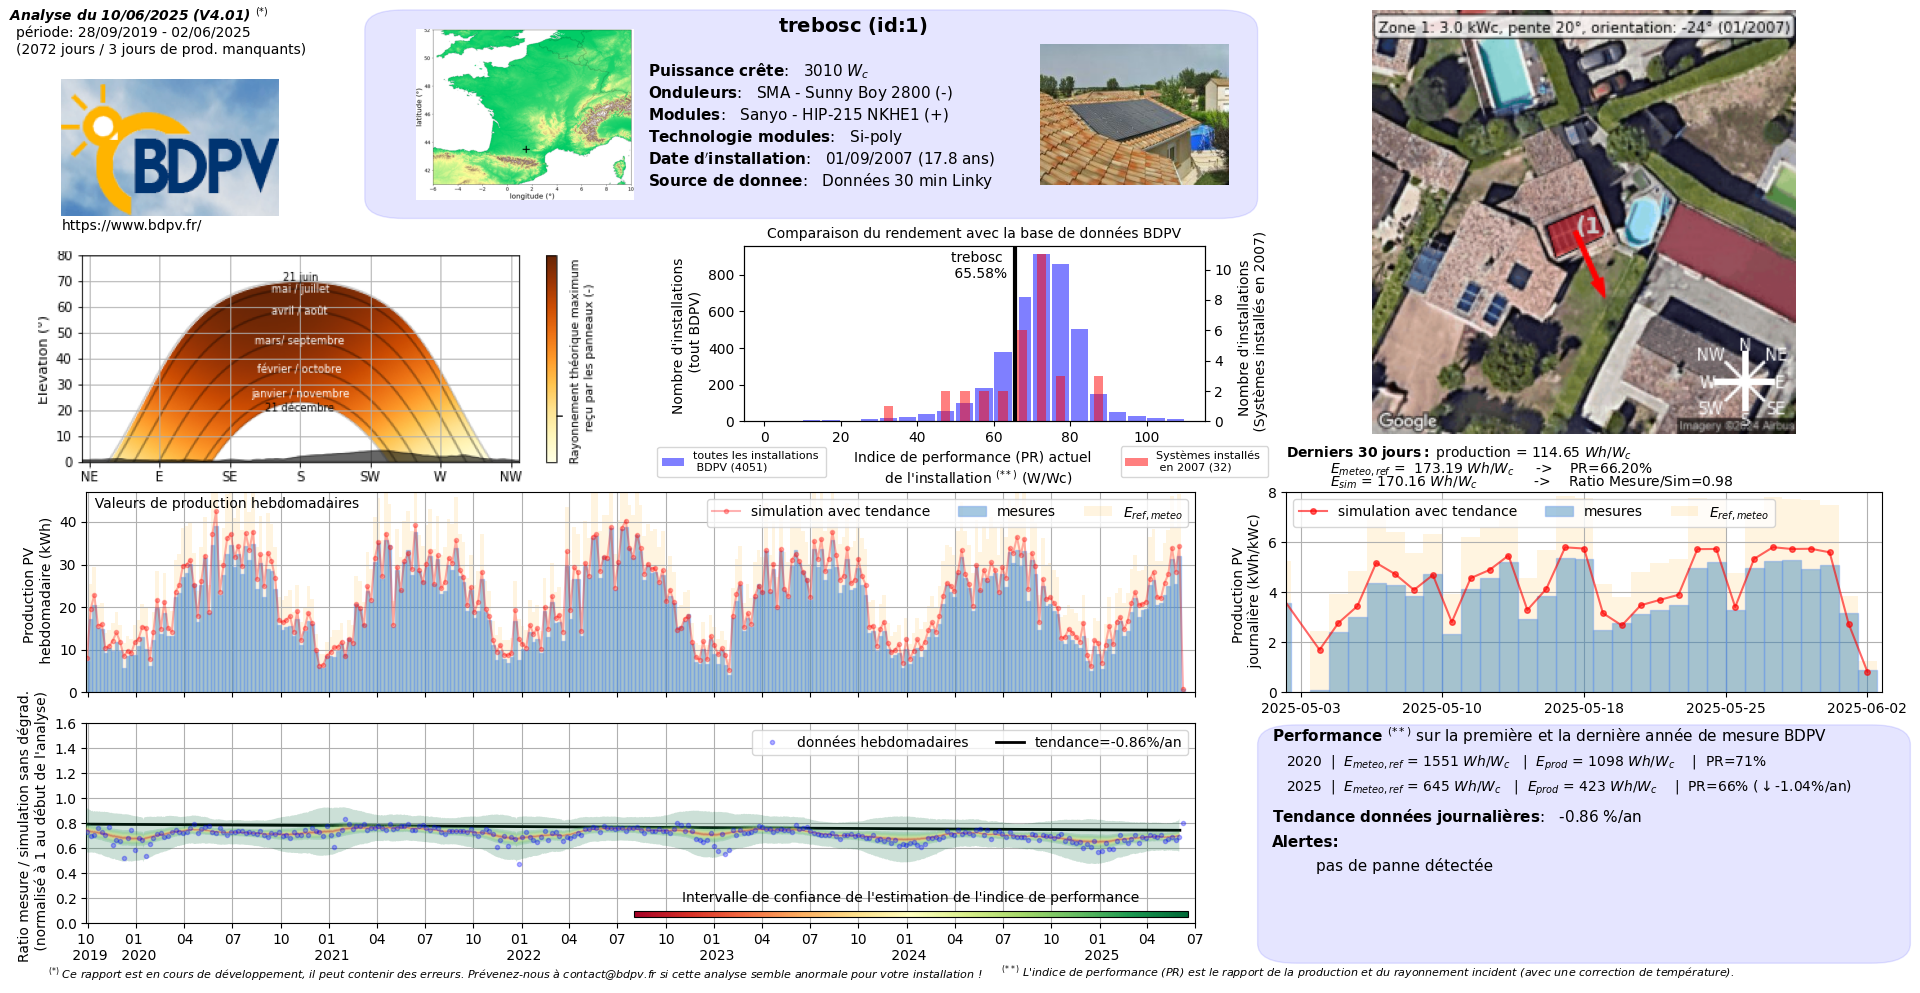Click the BDPV sun logo image
Image resolution: width=1920 pixels, height=993 pixels.
coord(169,147)
